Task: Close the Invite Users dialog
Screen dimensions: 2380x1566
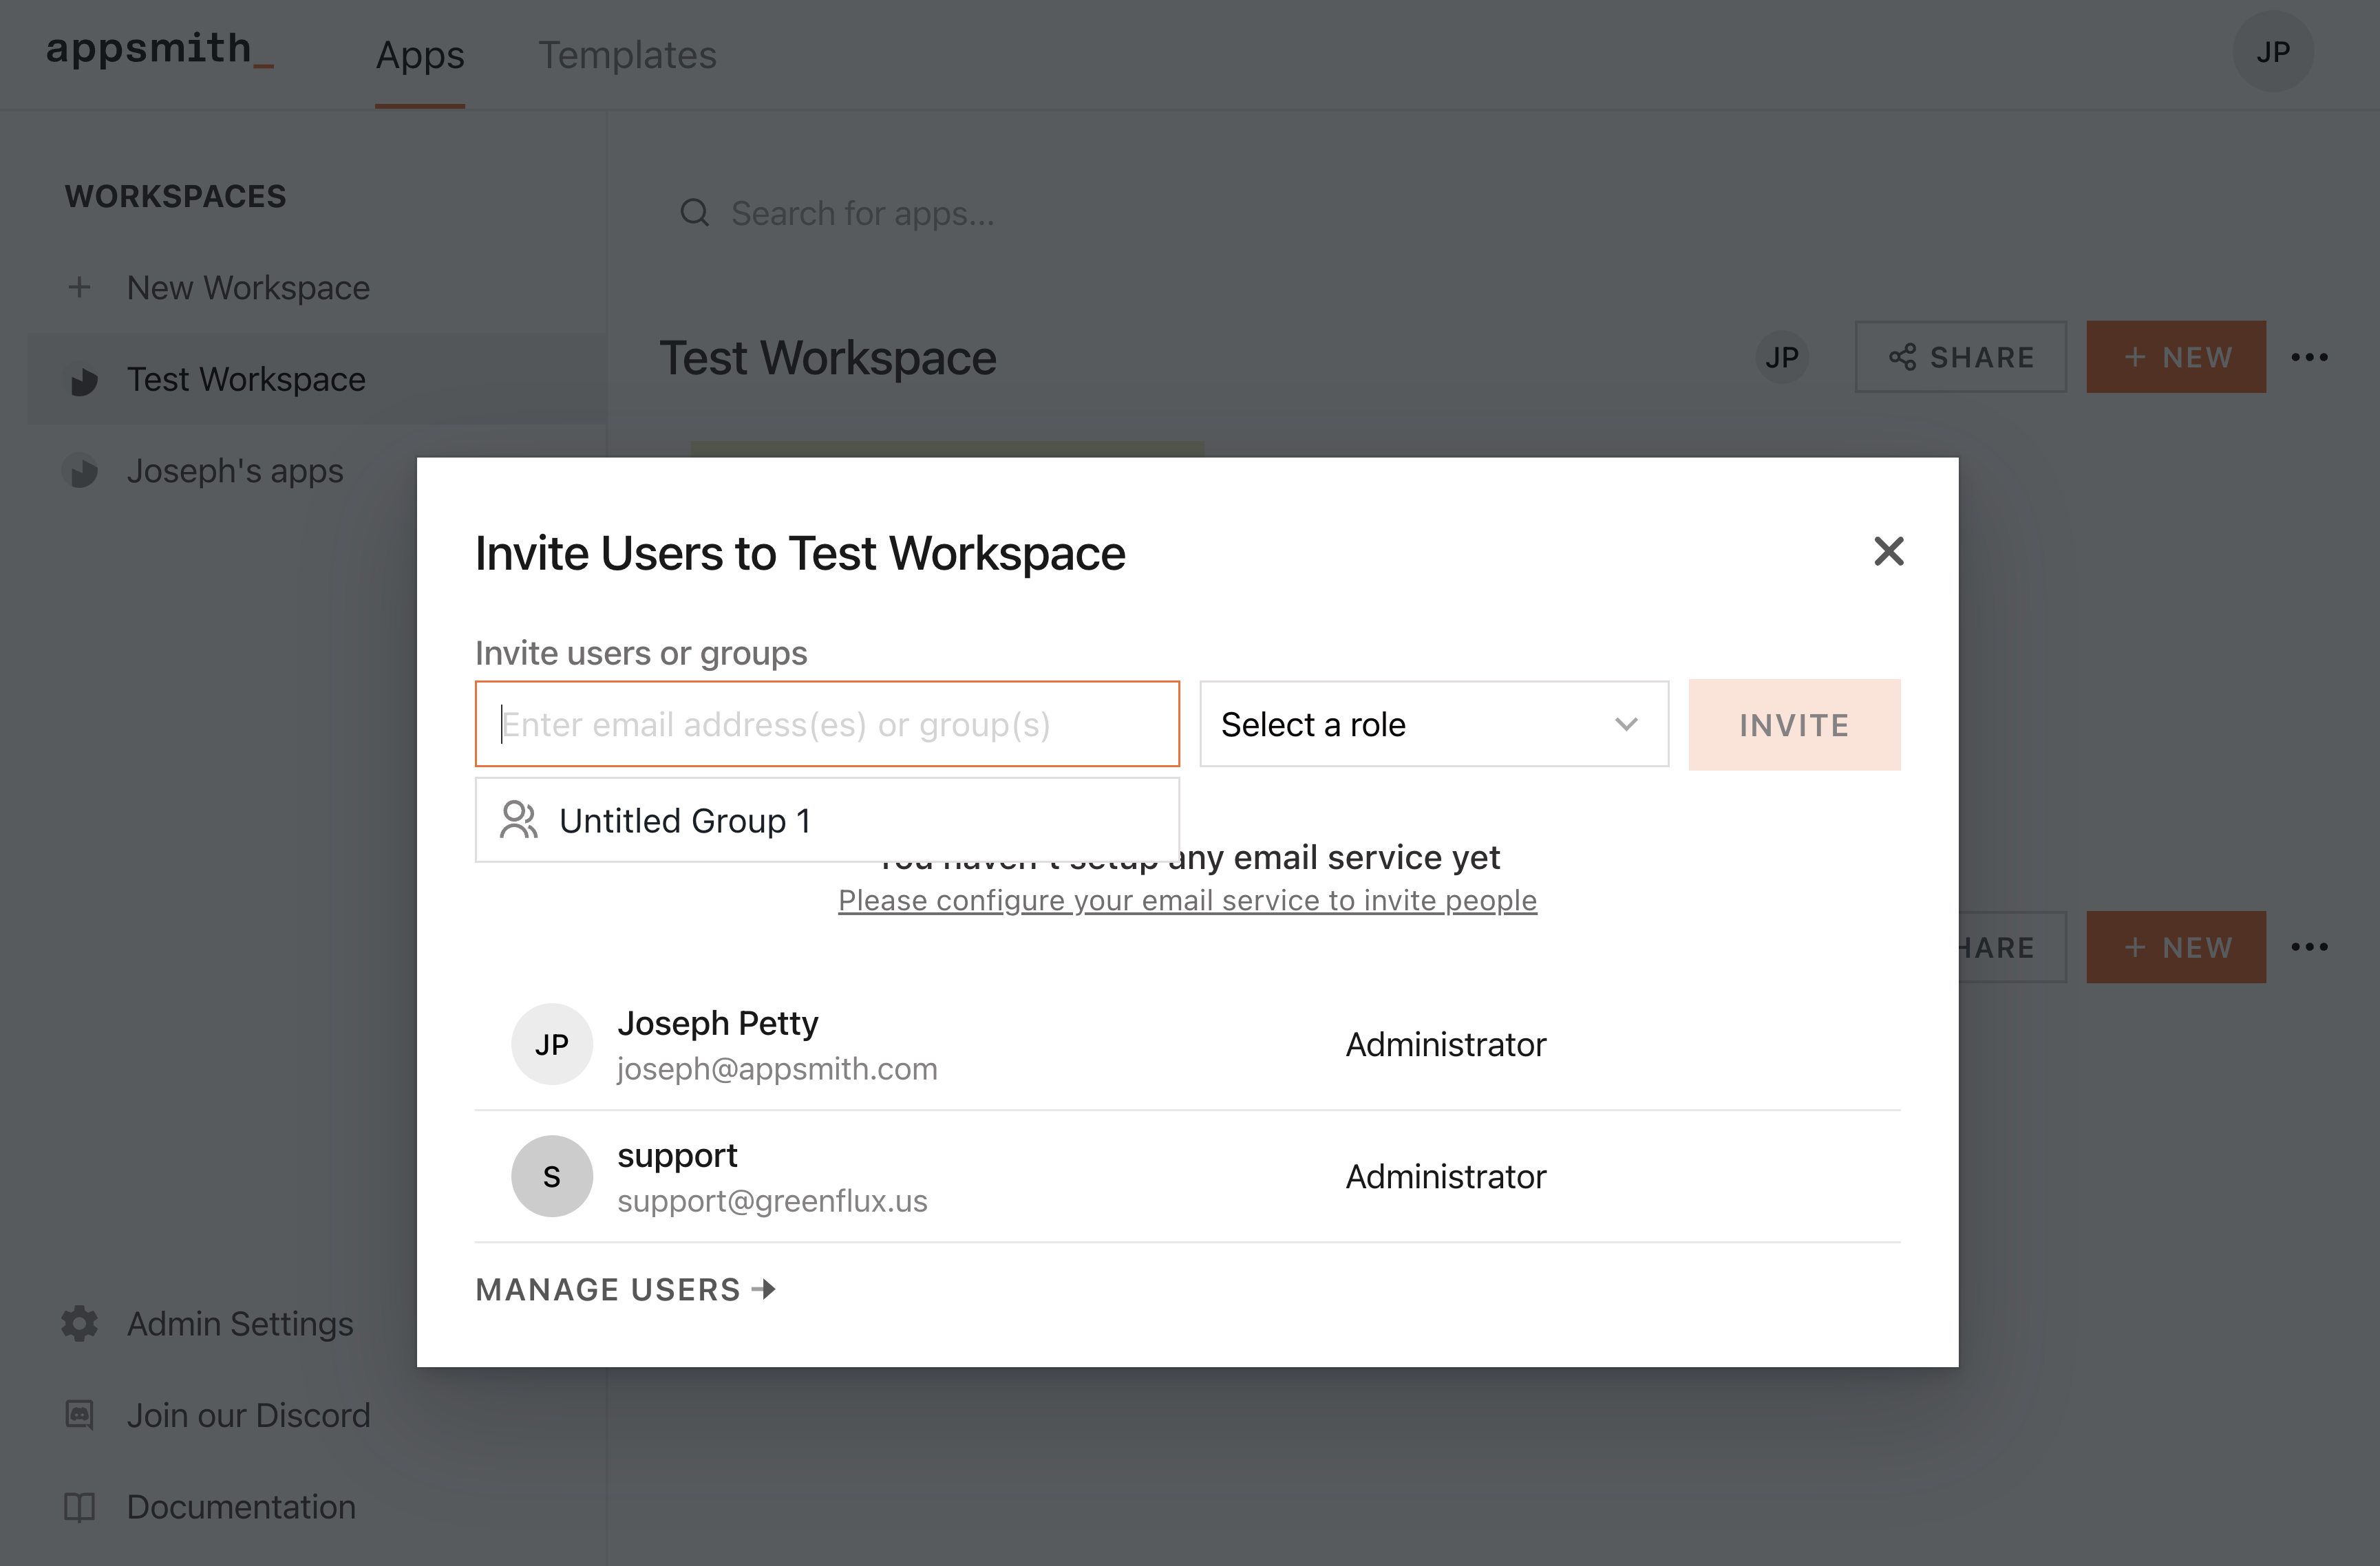Action: (x=1888, y=551)
